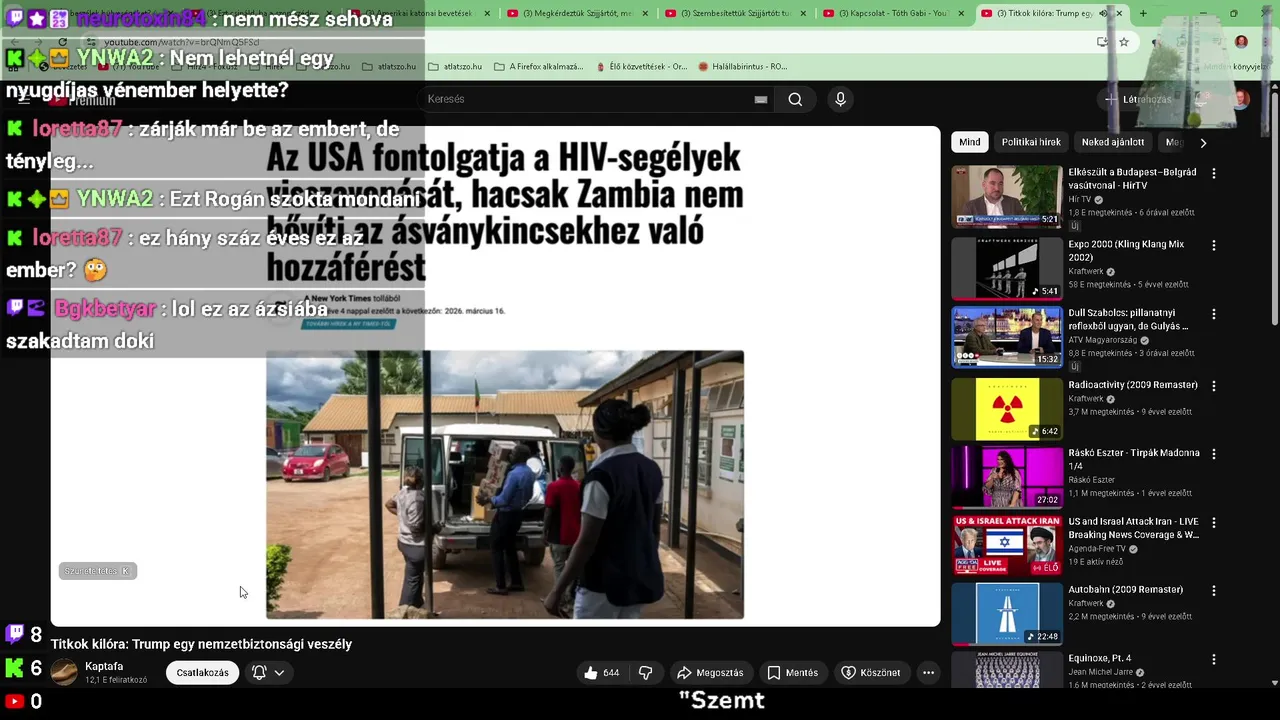The image size is (1280, 720).
Task: Select the Neked ajánlott filter chip
Action: (1113, 142)
